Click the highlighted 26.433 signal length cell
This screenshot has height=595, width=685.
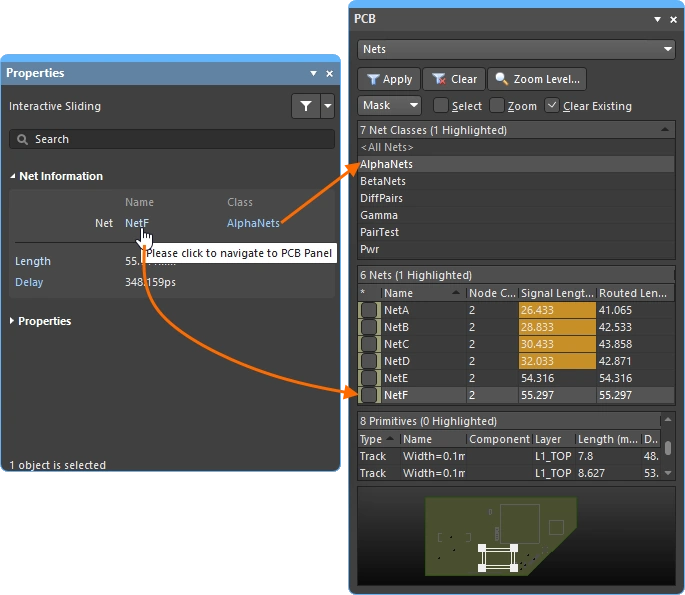point(557,310)
